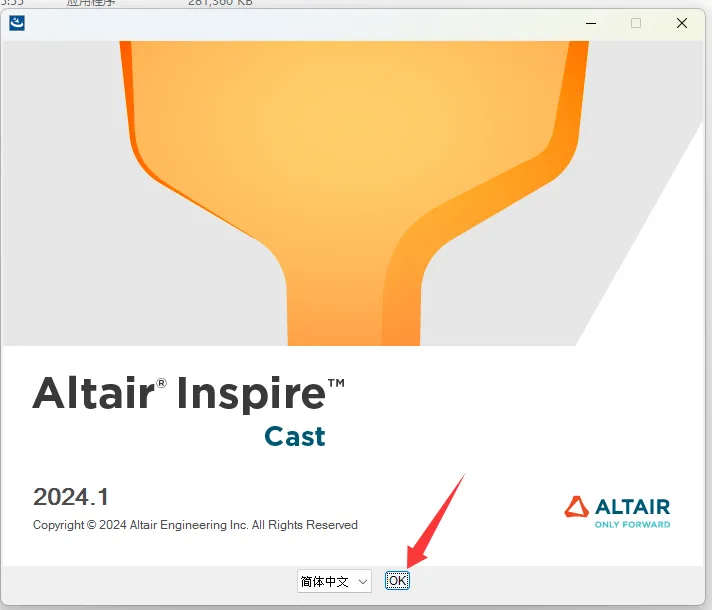Click the Altair Only Forward logo
The width and height of the screenshot is (712, 610).
pos(617,512)
